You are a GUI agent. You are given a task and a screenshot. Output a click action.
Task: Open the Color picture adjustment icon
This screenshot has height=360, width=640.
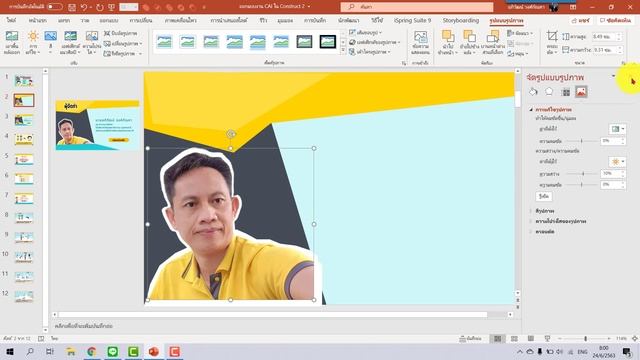[x=51, y=37]
